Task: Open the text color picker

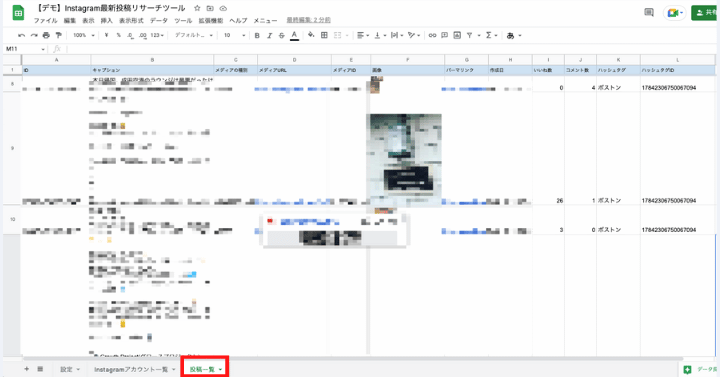Action: (294, 35)
